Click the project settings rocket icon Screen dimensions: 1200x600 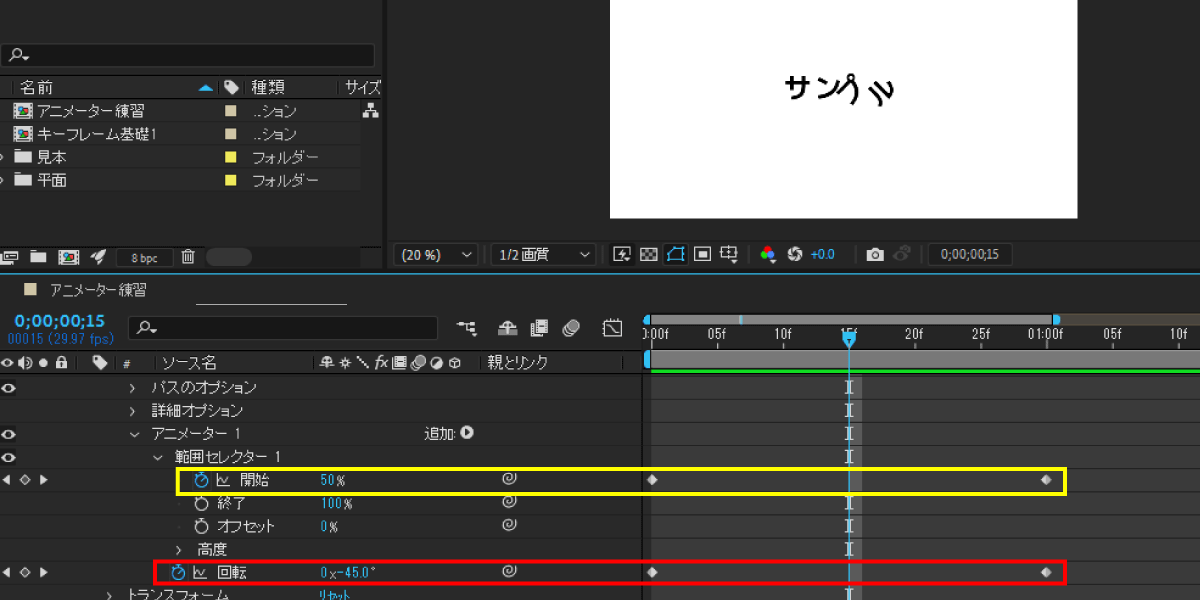click(98, 257)
